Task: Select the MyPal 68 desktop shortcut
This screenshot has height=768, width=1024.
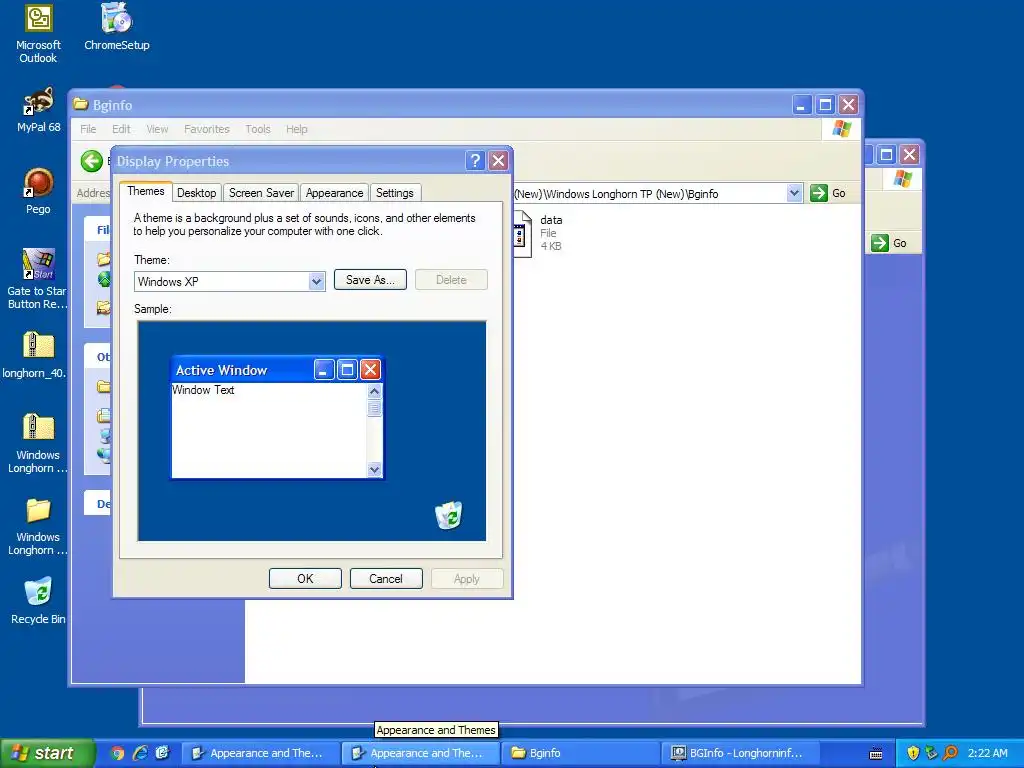Action: click(39, 110)
